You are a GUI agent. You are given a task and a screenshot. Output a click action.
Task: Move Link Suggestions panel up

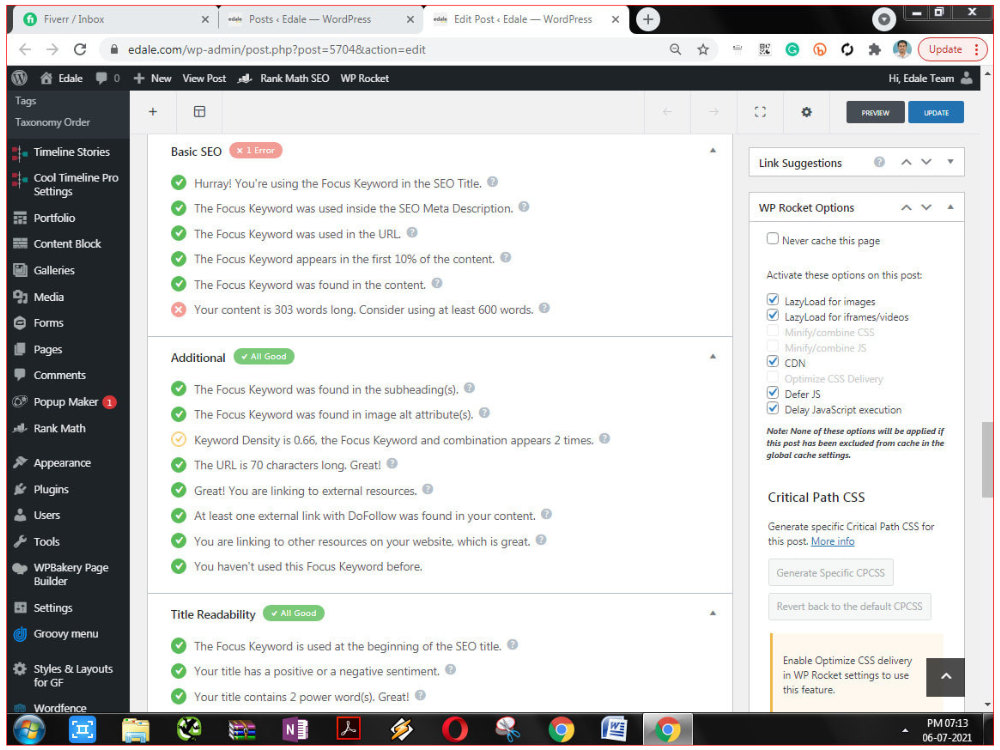[x=906, y=162]
